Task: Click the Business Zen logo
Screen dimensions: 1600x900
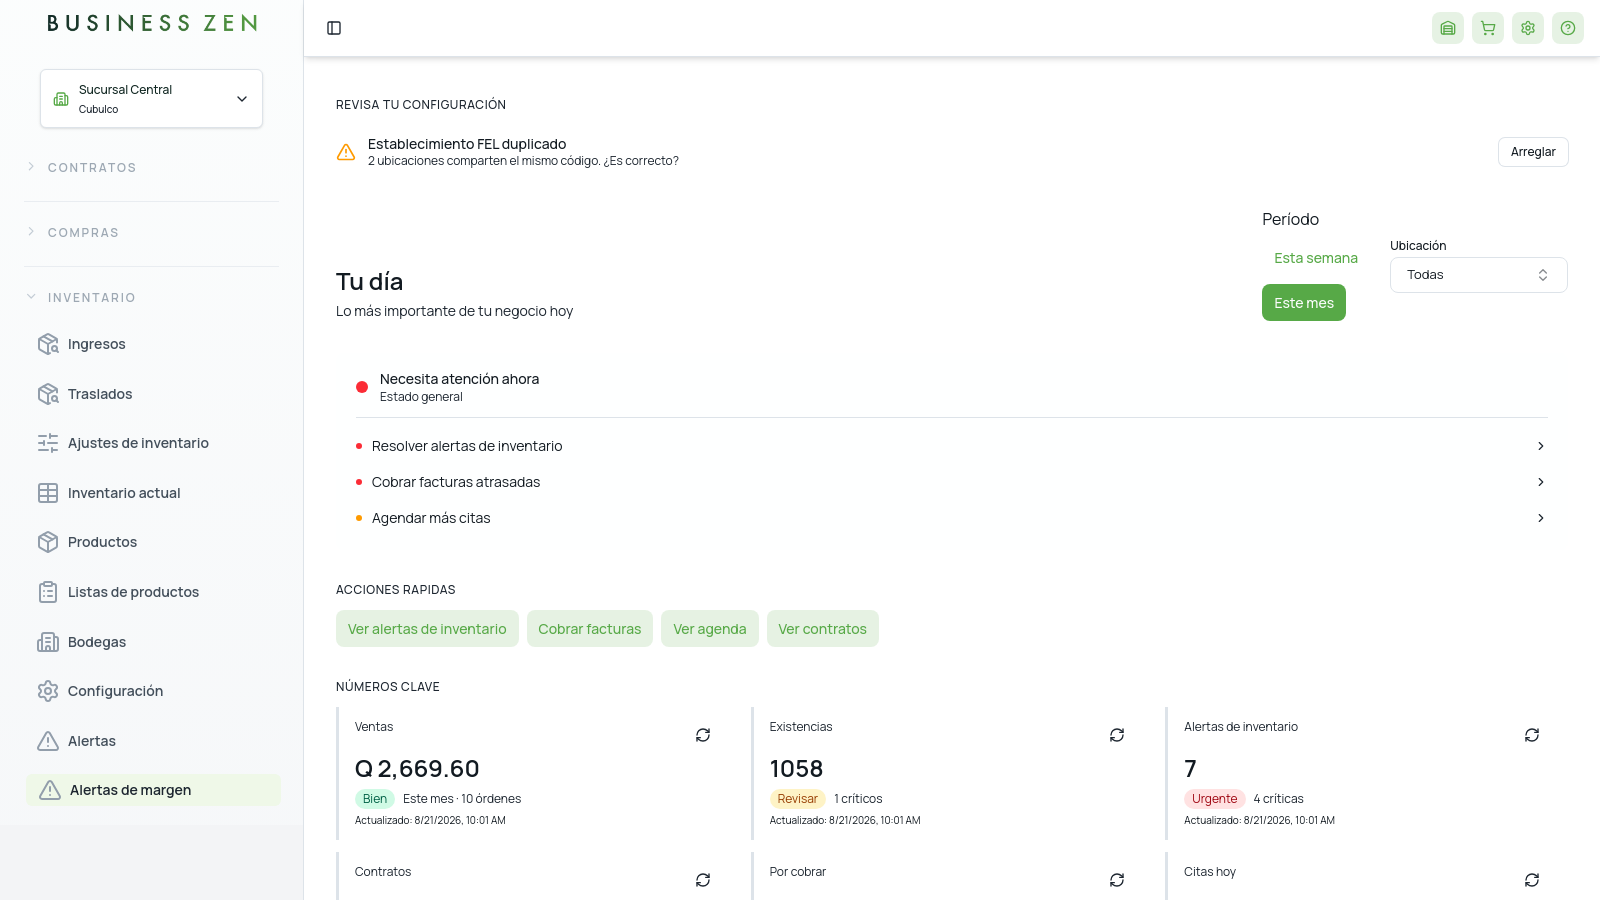Action: 152,23
